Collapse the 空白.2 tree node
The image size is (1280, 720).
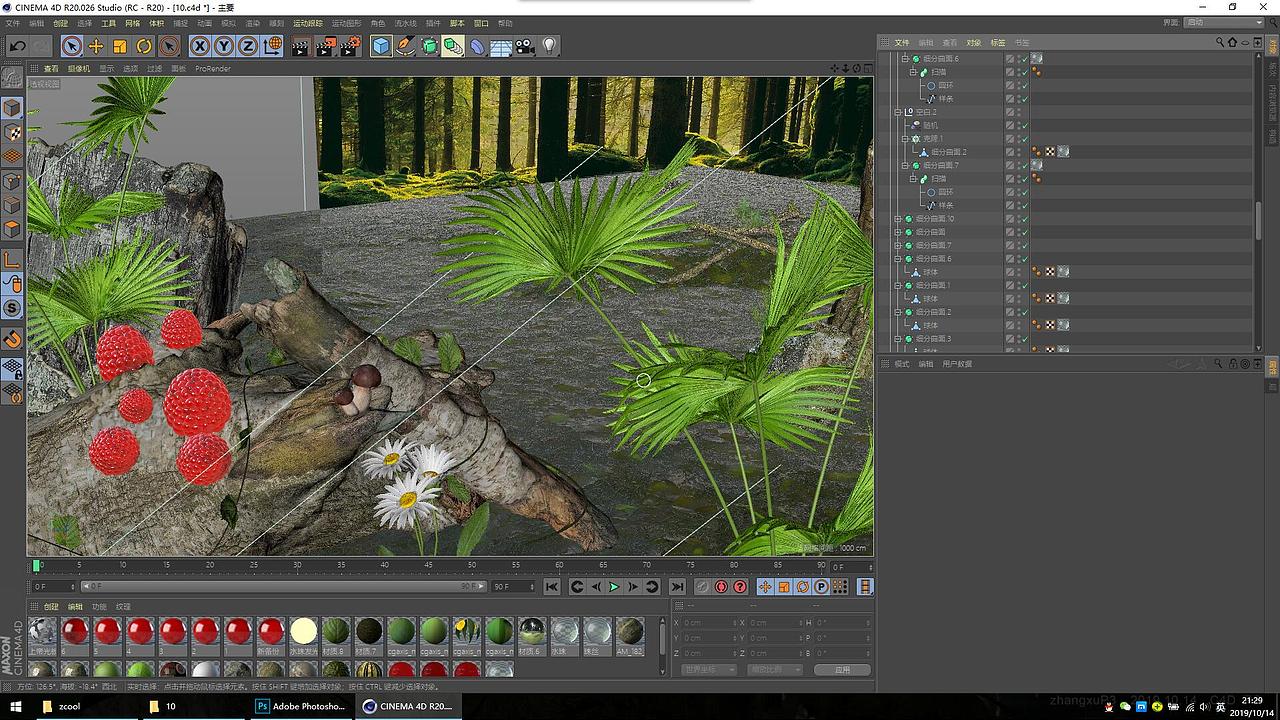(x=898, y=112)
